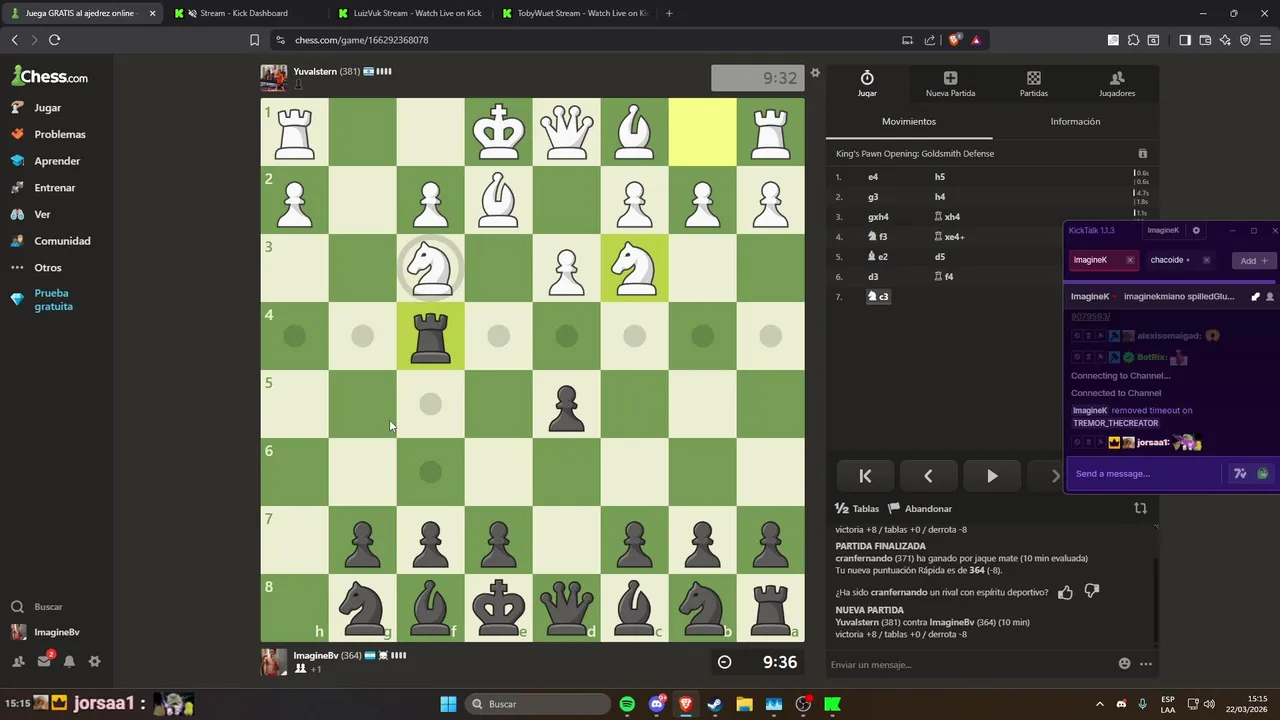The height and width of the screenshot is (720, 1280).
Task: Open the Jugadores tab
Action: pyautogui.click(x=1117, y=84)
